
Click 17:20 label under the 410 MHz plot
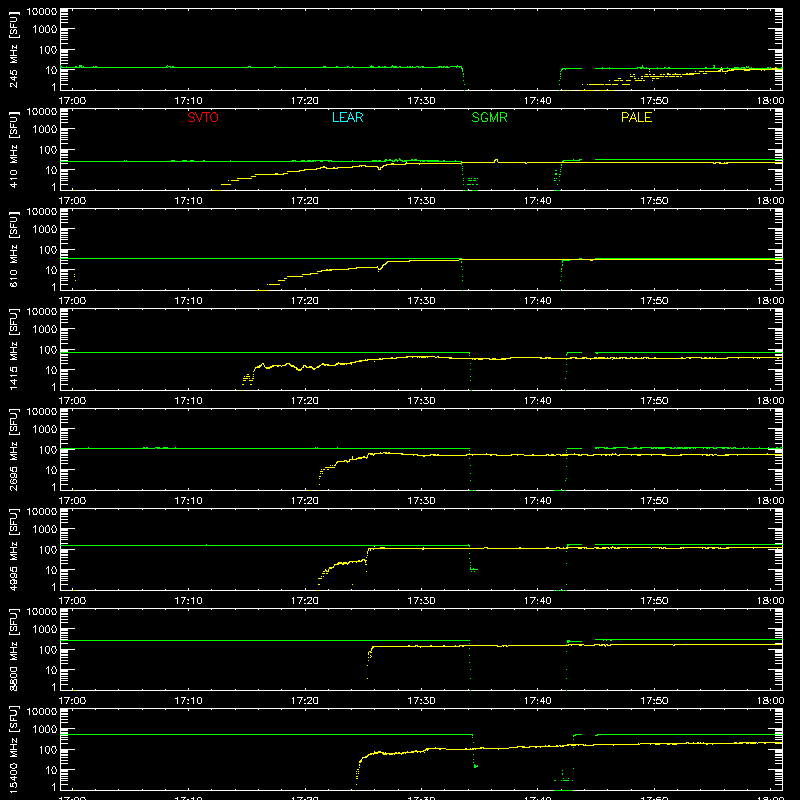305,201
